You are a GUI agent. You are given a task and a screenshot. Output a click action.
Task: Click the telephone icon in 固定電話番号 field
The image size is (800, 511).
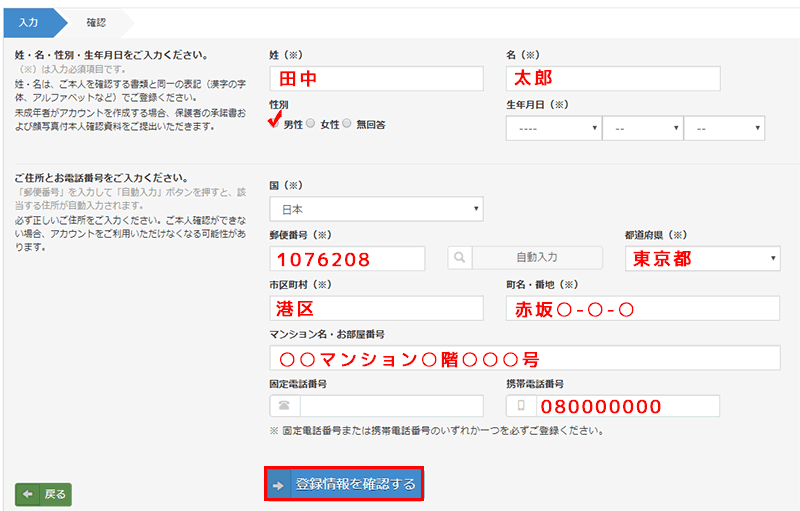click(285, 406)
